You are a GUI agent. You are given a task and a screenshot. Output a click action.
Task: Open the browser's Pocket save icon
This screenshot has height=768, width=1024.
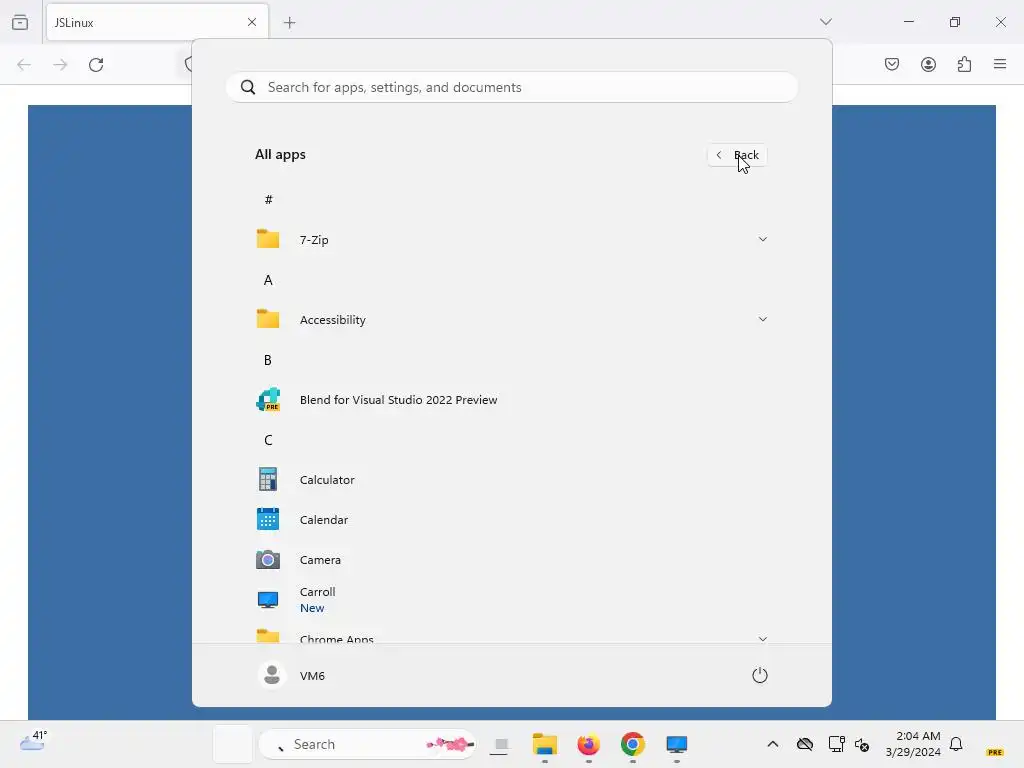tap(892, 64)
